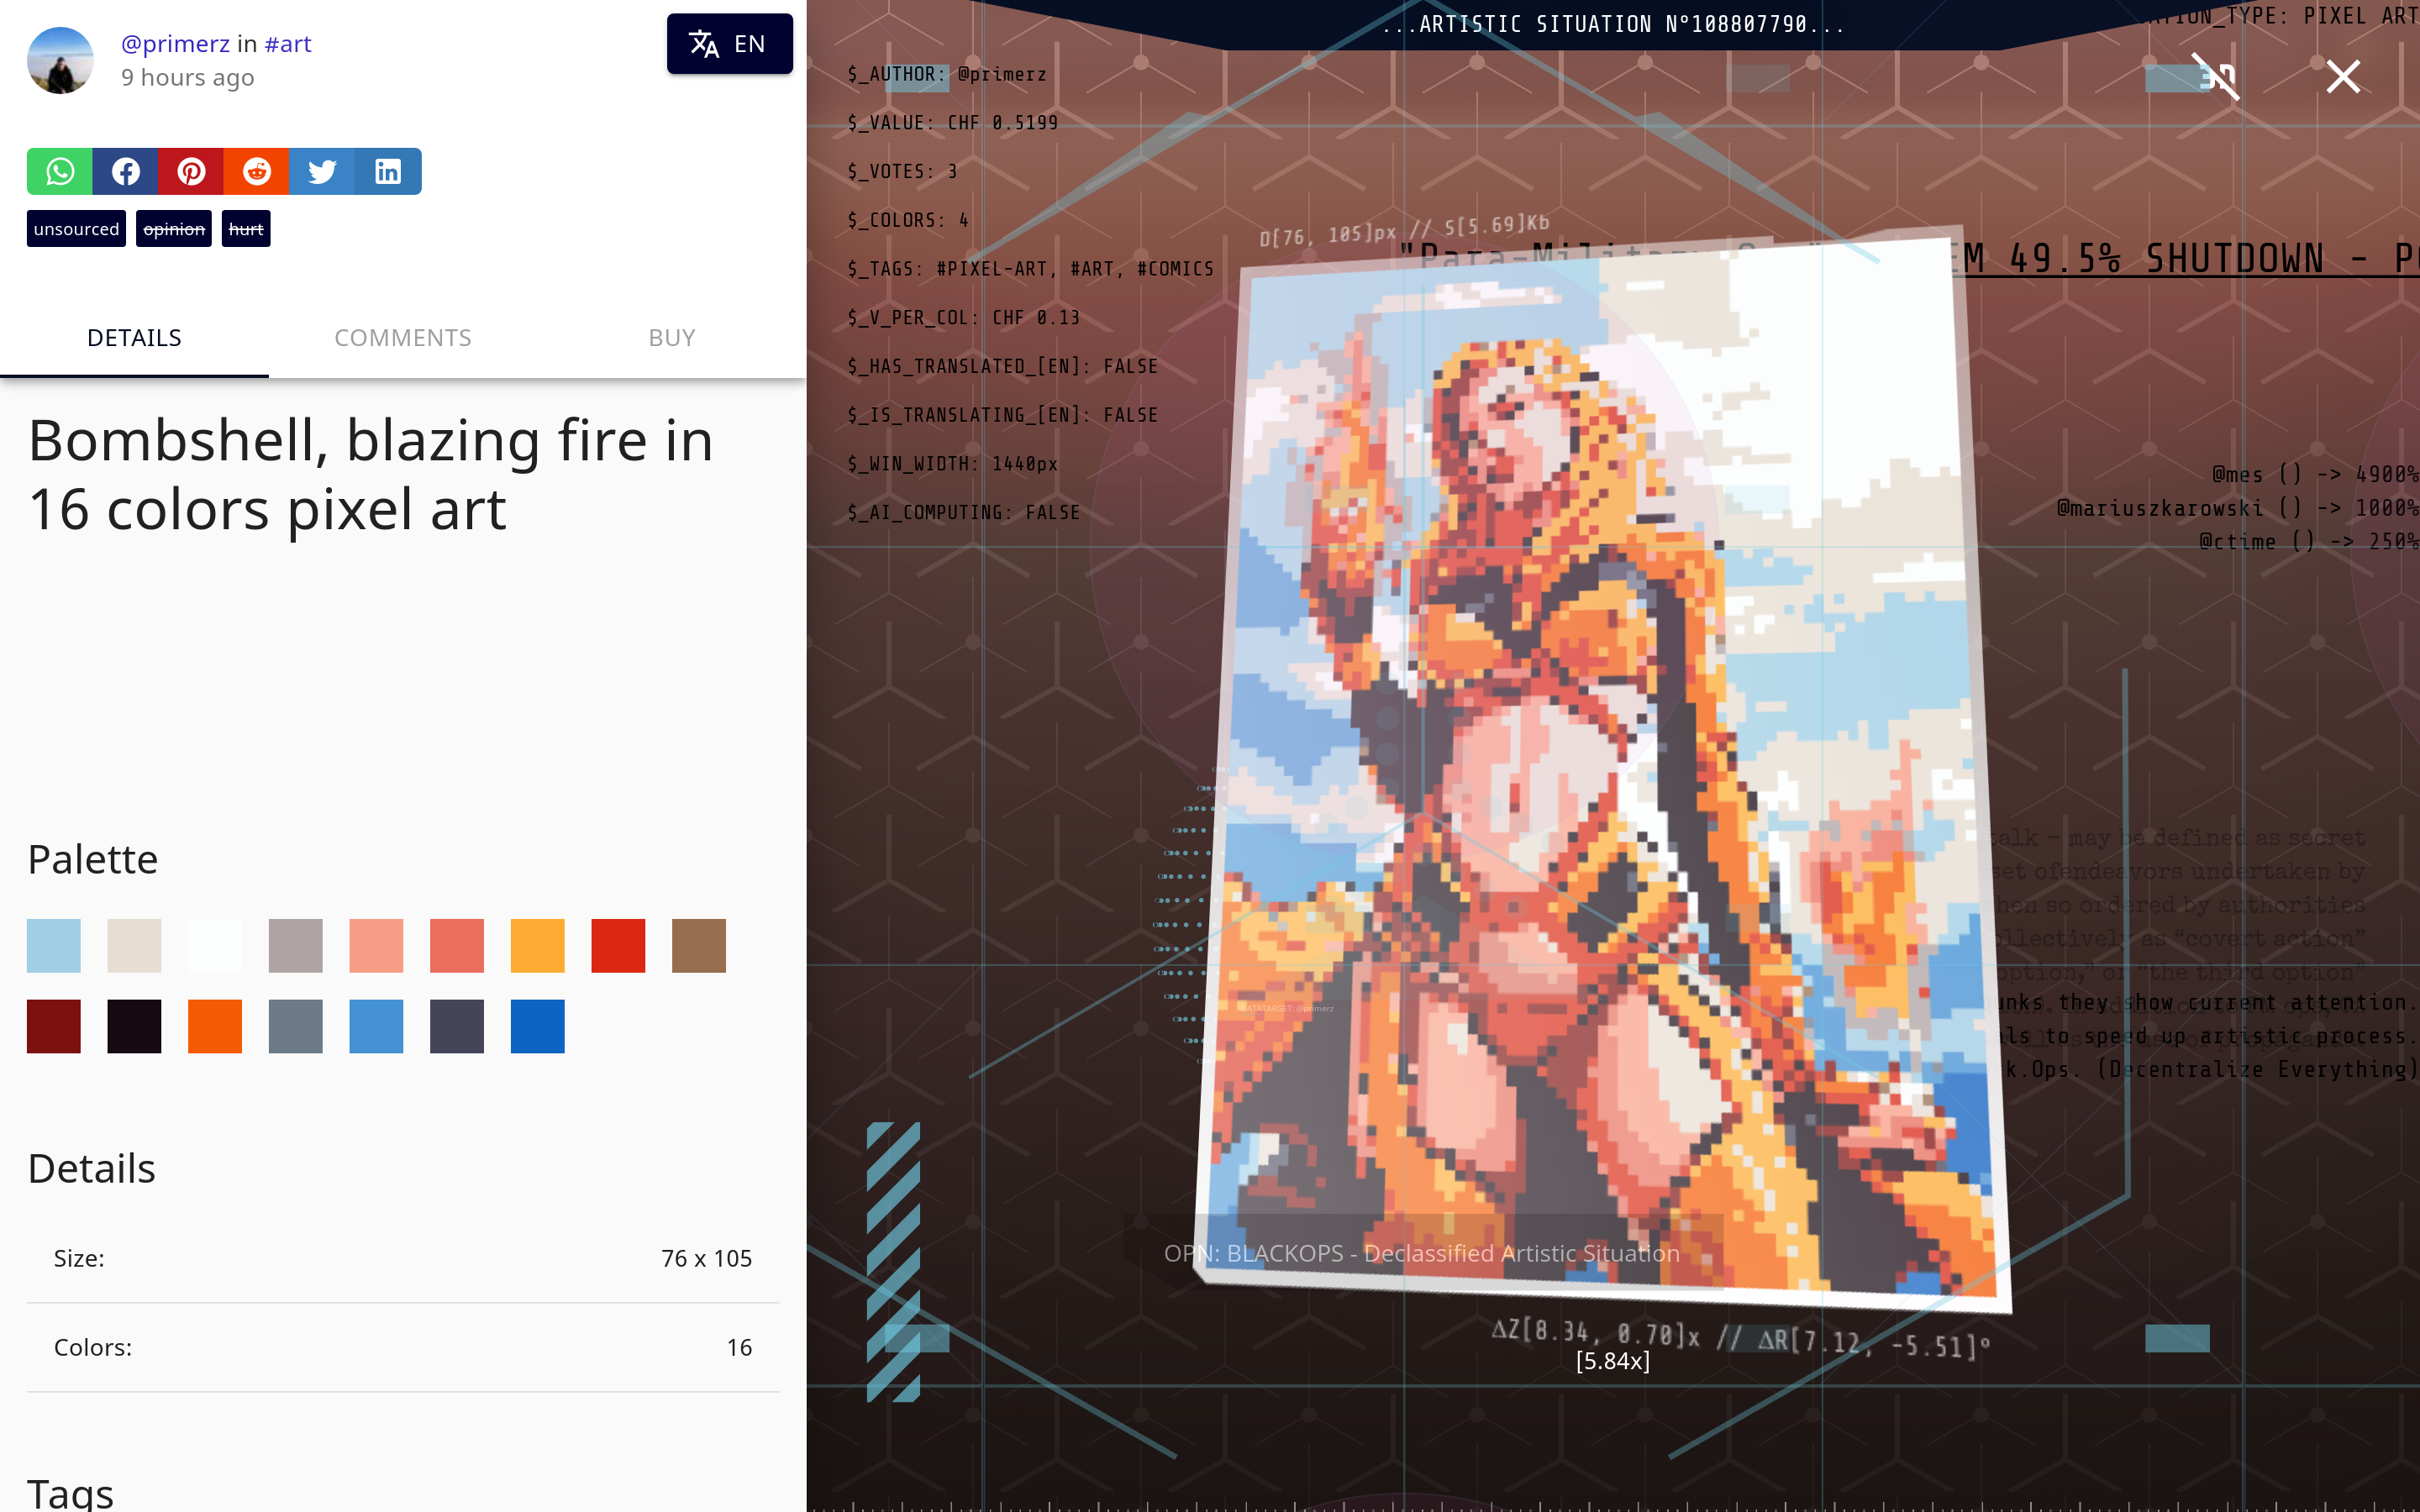Click the unsourced tag chip
The height and width of the screenshot is (1512, 2420).
pos(76,229)
